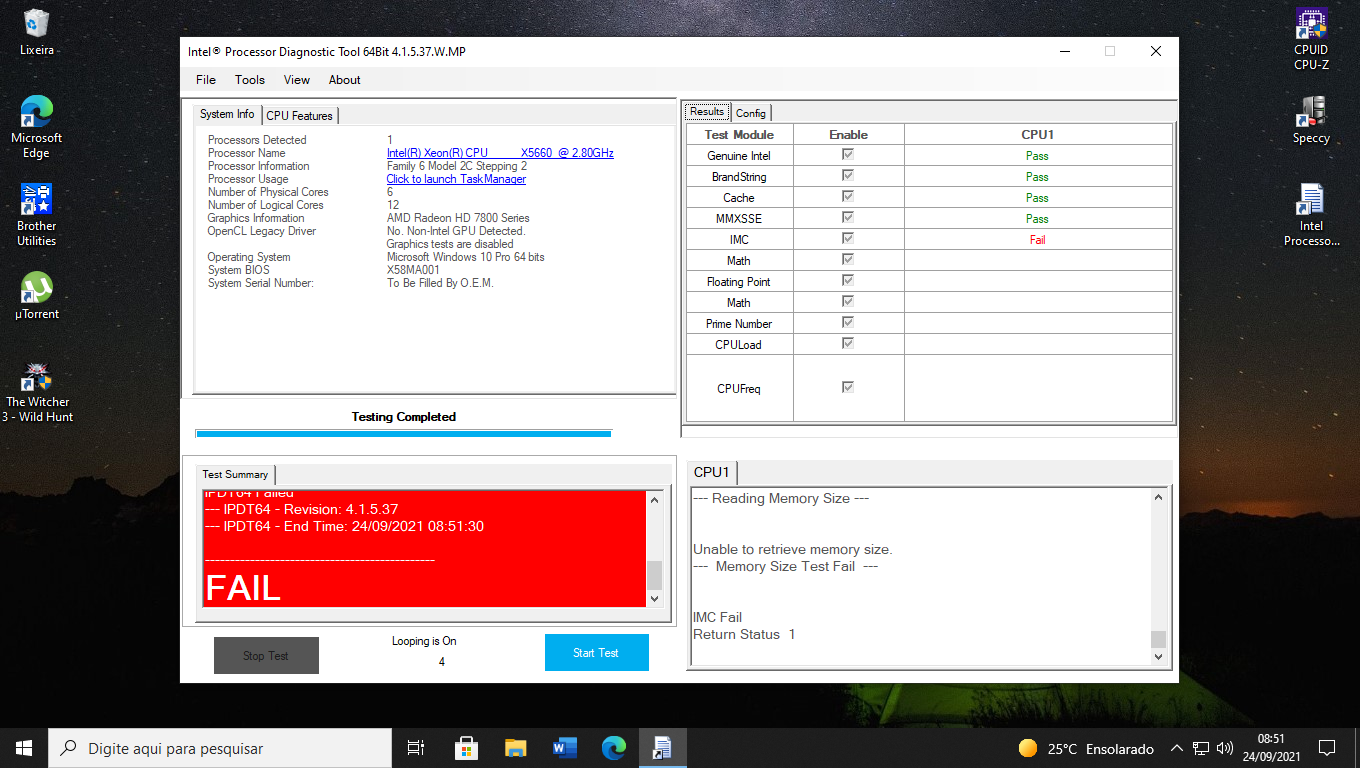Open the Lixeira recycle bin icon
1360x768 pixels.
coord(37,32)
